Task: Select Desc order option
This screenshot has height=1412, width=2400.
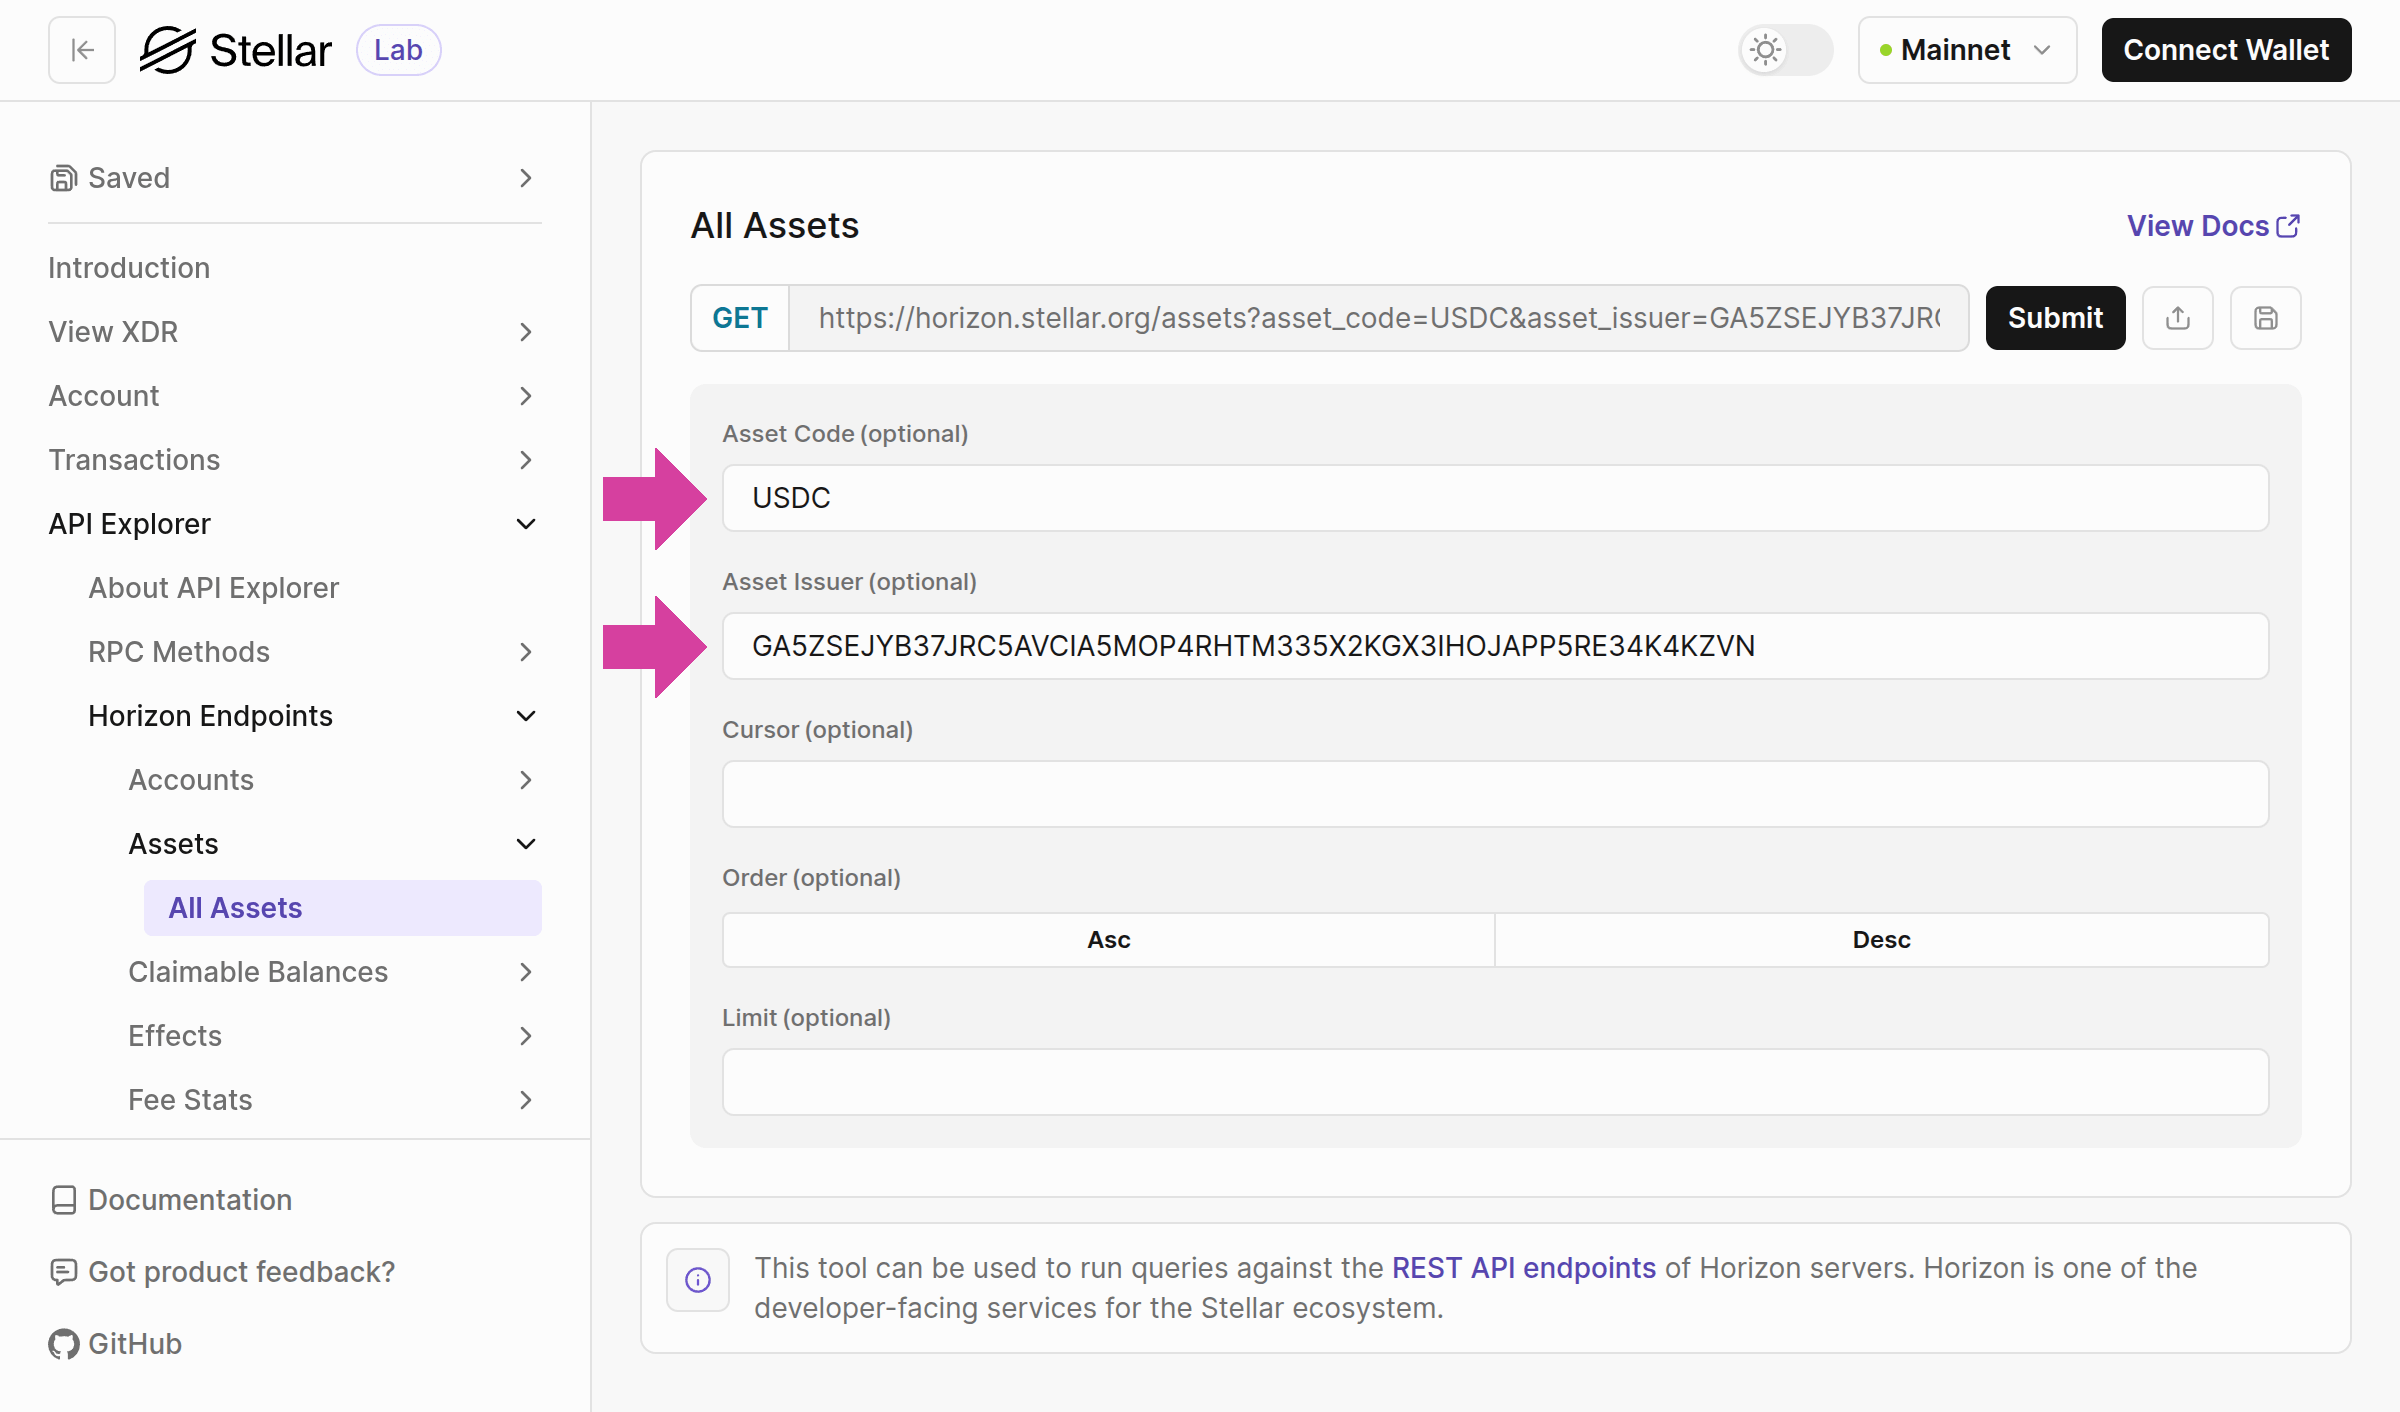Action: pos(1881,939)
